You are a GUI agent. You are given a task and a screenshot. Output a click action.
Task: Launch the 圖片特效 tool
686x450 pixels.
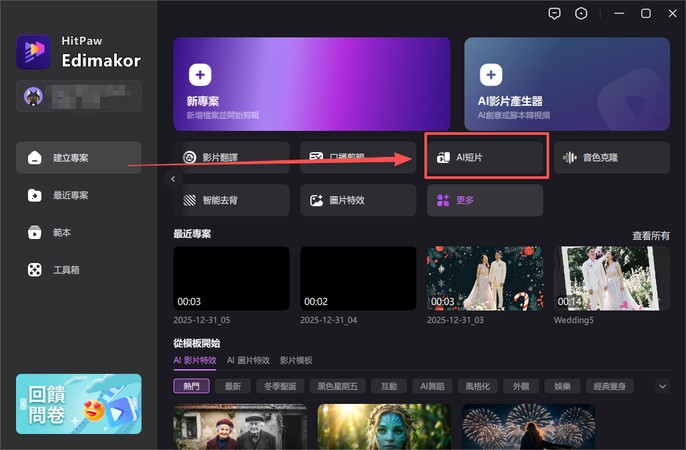(x=358, y=200)
